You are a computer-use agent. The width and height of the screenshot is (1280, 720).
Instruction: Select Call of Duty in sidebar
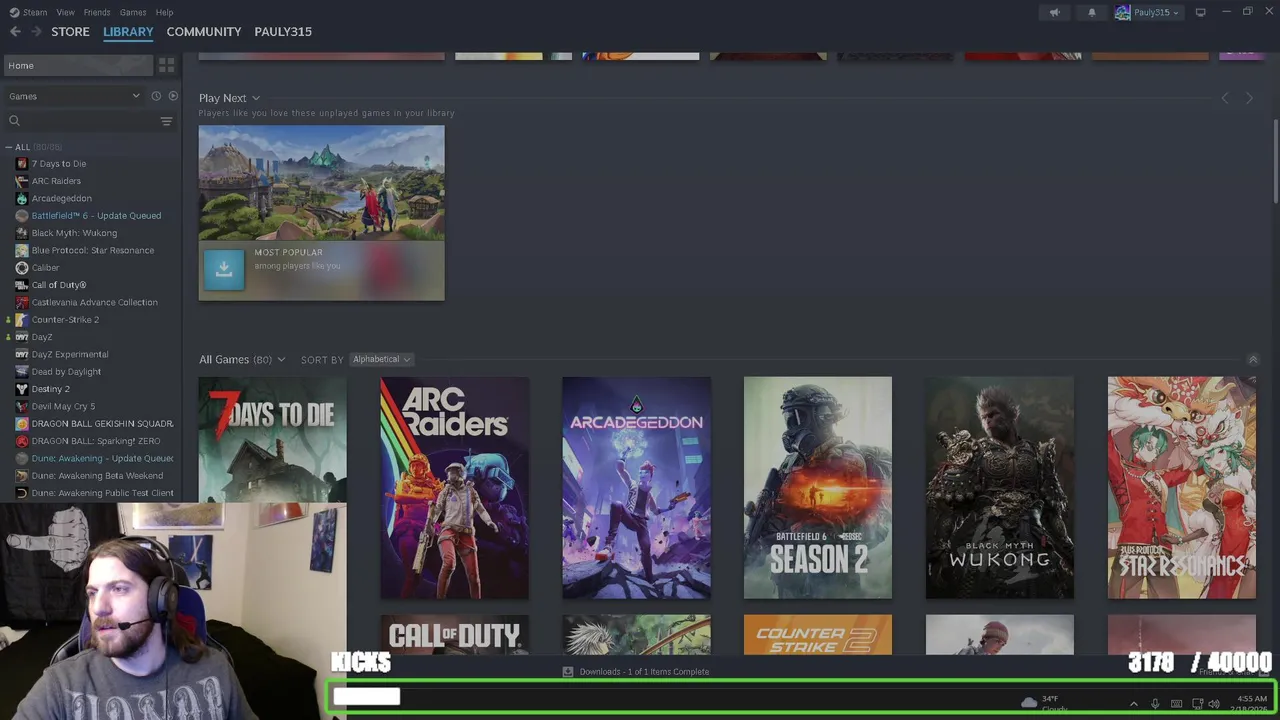pos(59,285)
